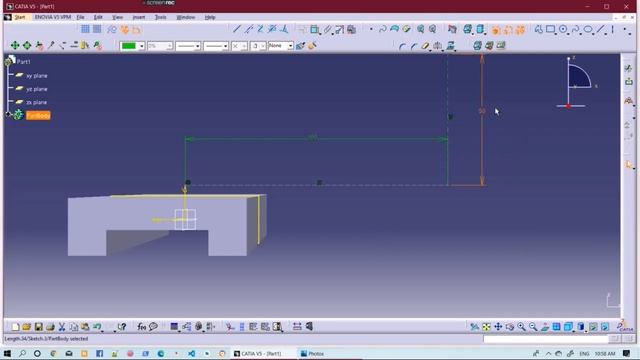This screenshot has width=640, height=360.
Task: Select the zx plane in tree
Action: [x=37, y=102]
